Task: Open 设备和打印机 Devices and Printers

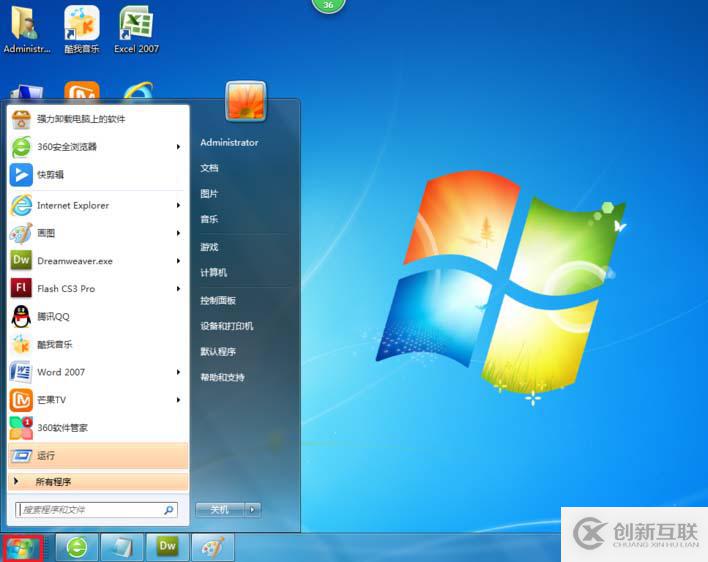Action: point(227,326)
